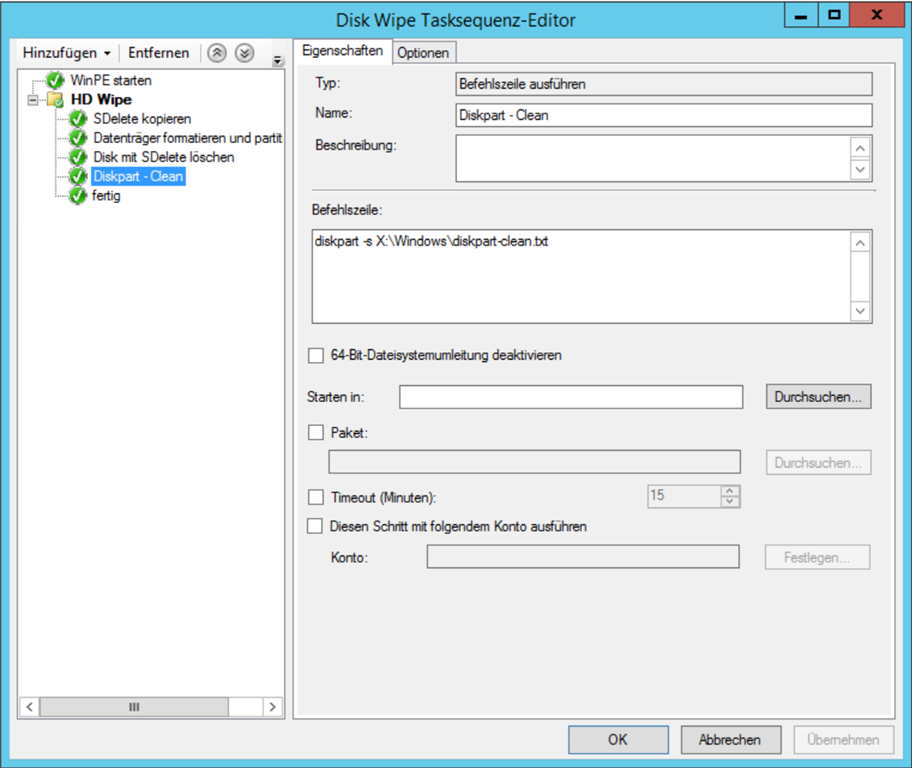Click the tree panel horizontal scrollbar

pos(134,706)
